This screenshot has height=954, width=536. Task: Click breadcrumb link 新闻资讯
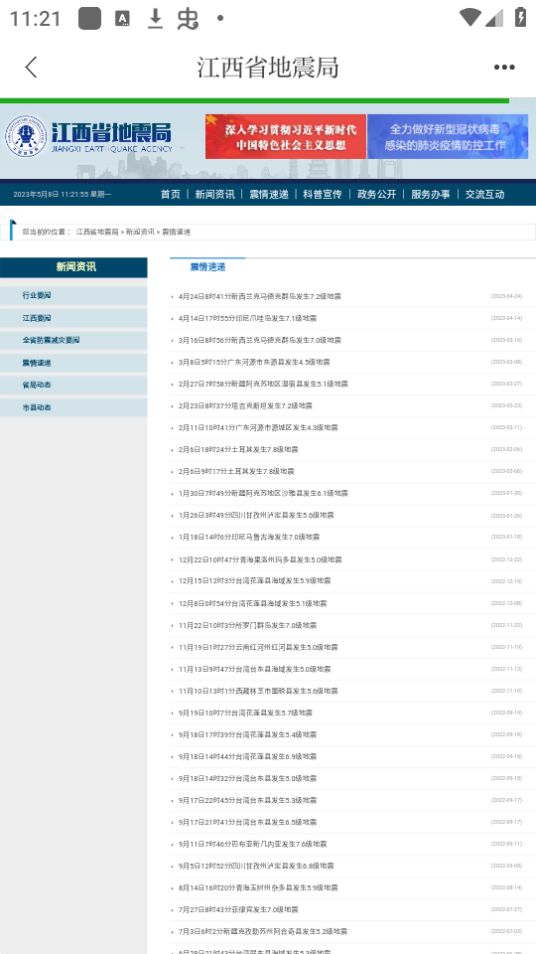point(140,232)
